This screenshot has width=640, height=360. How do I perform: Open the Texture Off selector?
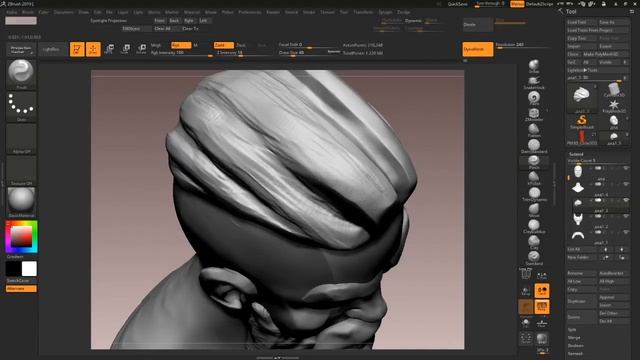21,171
